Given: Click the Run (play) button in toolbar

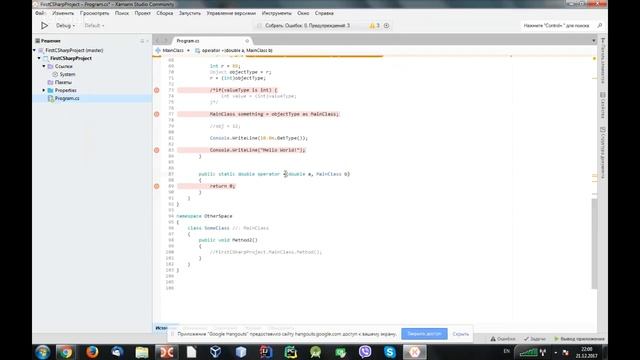Looking at the screenshot, I should click(44, 26).
